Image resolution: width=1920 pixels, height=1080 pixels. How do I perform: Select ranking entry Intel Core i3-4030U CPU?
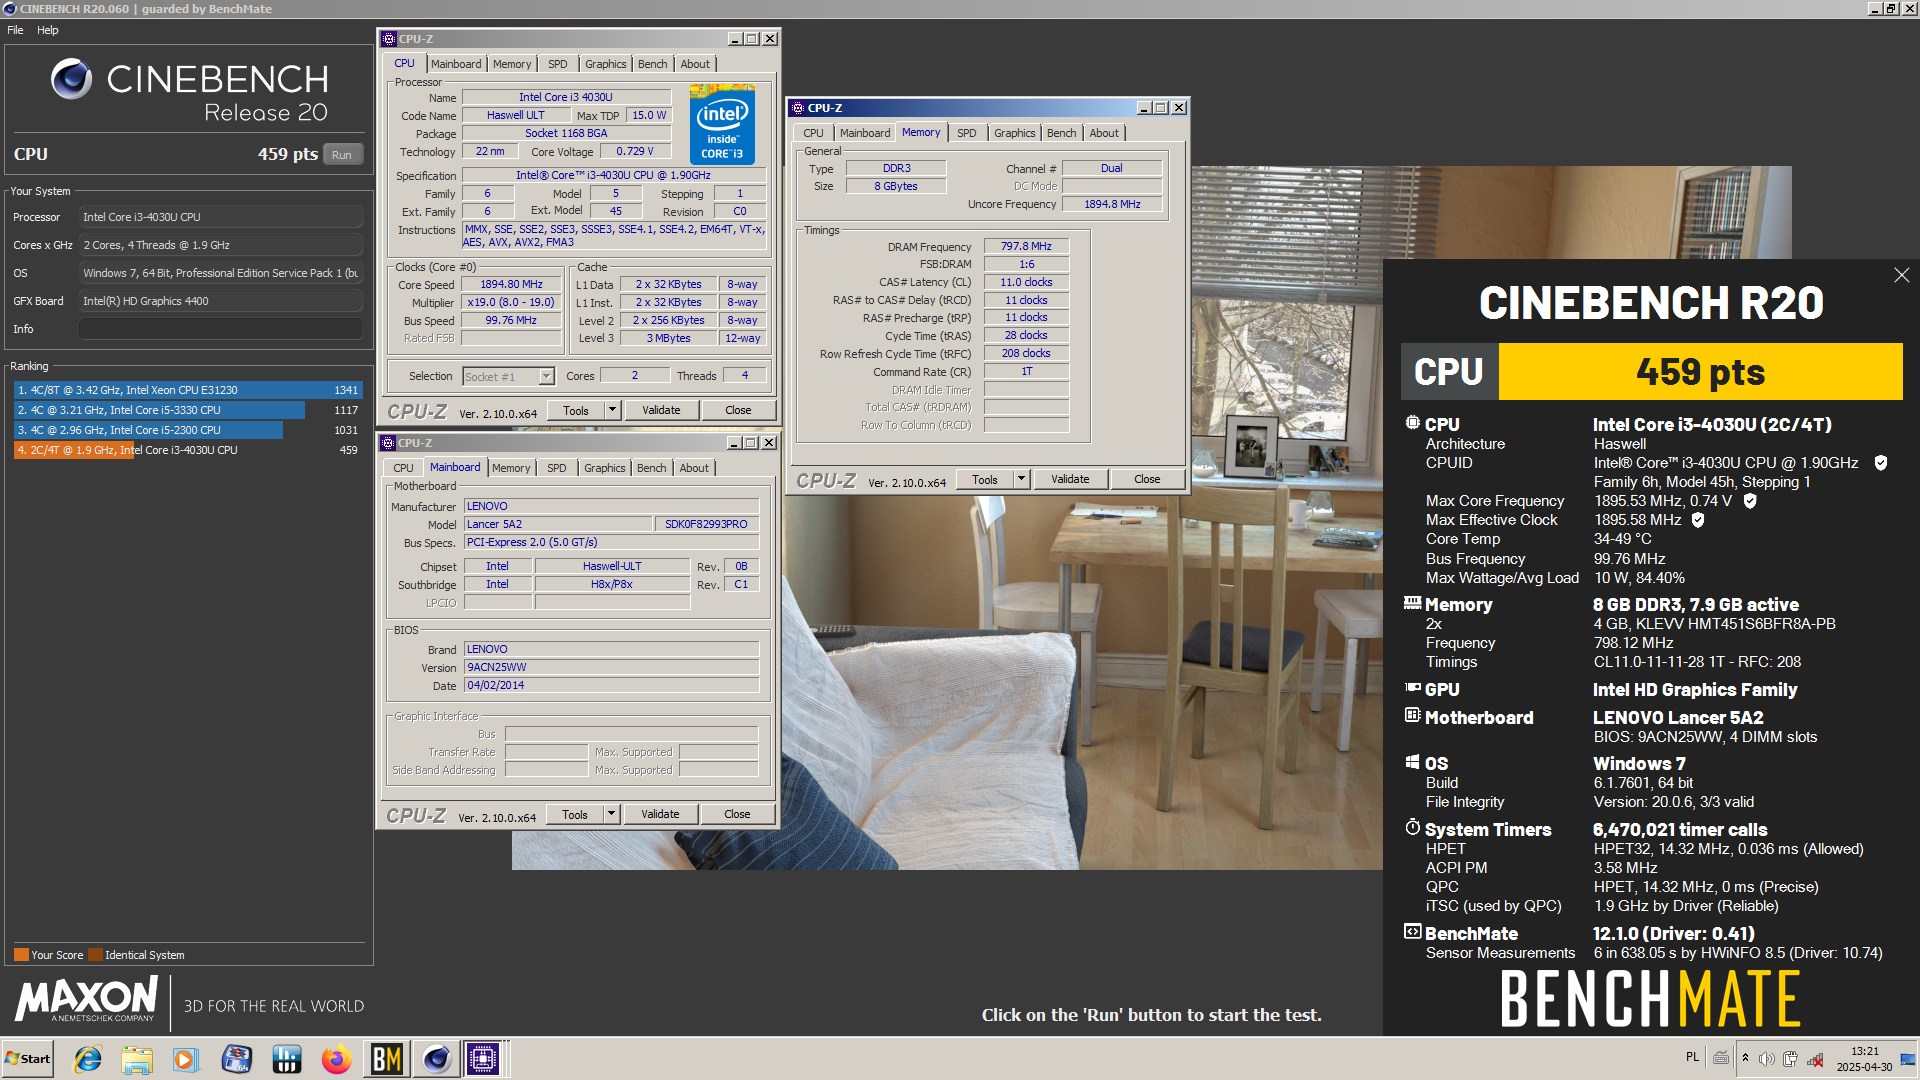tap(188, 450)
